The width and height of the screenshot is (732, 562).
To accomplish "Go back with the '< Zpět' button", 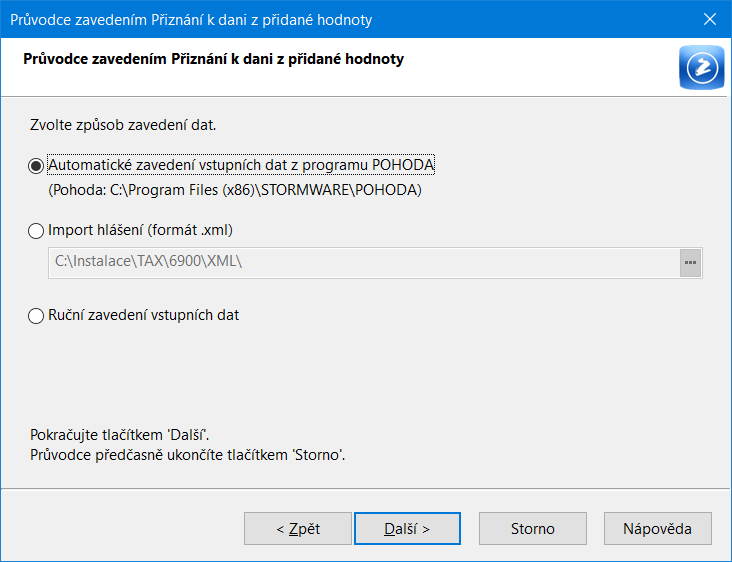I will (x=298, y=528).
